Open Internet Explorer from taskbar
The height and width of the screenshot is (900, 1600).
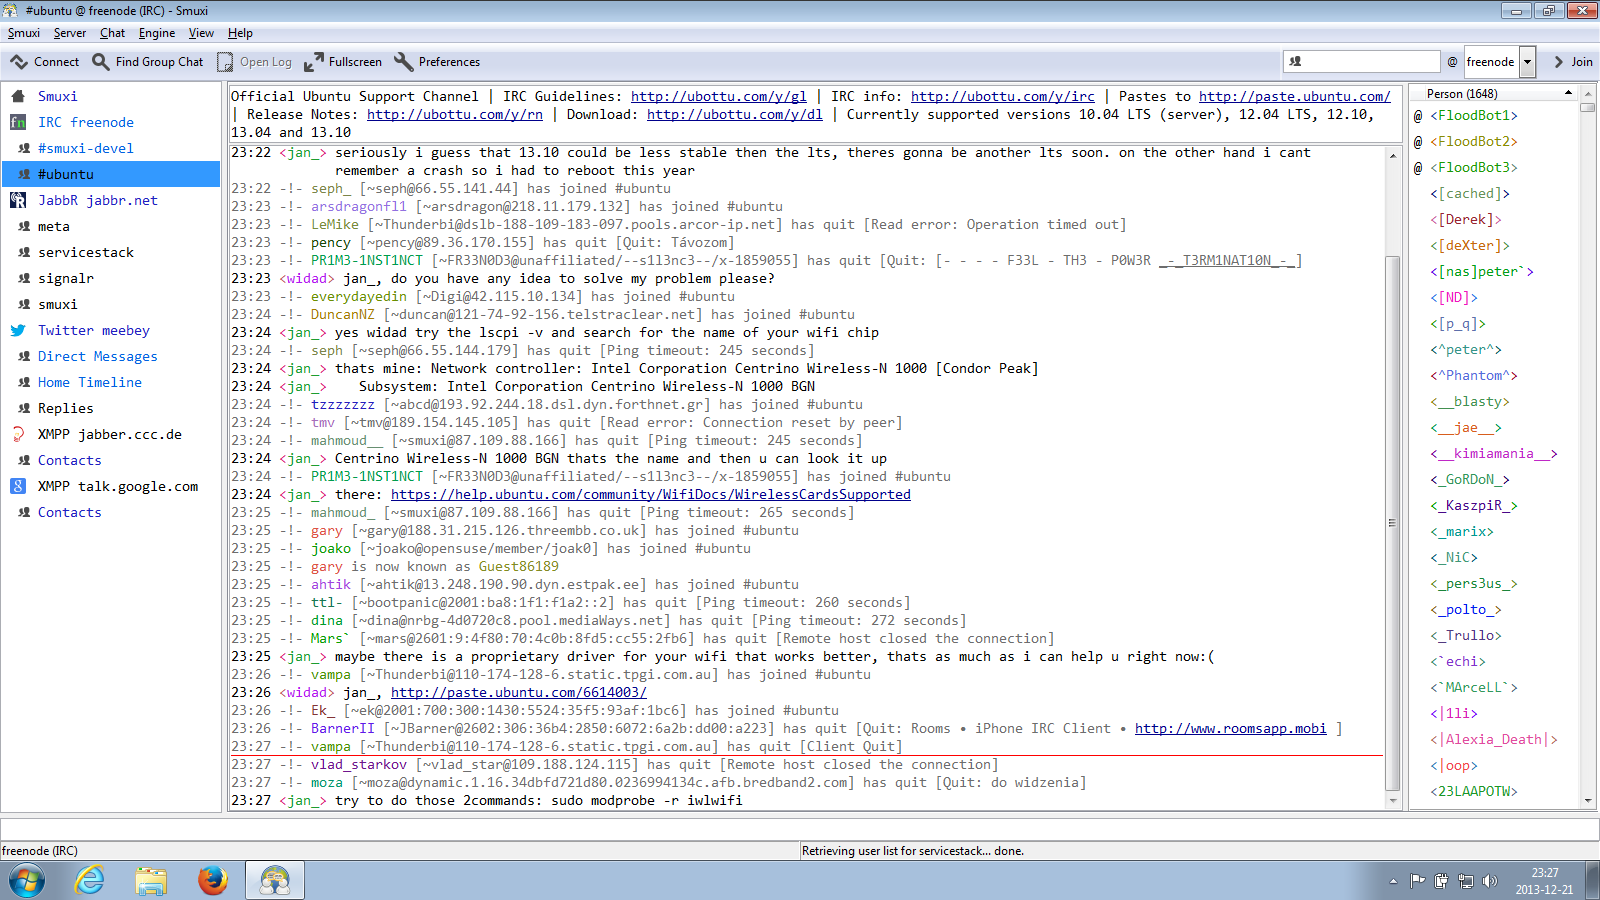click(x=90, y=880)
